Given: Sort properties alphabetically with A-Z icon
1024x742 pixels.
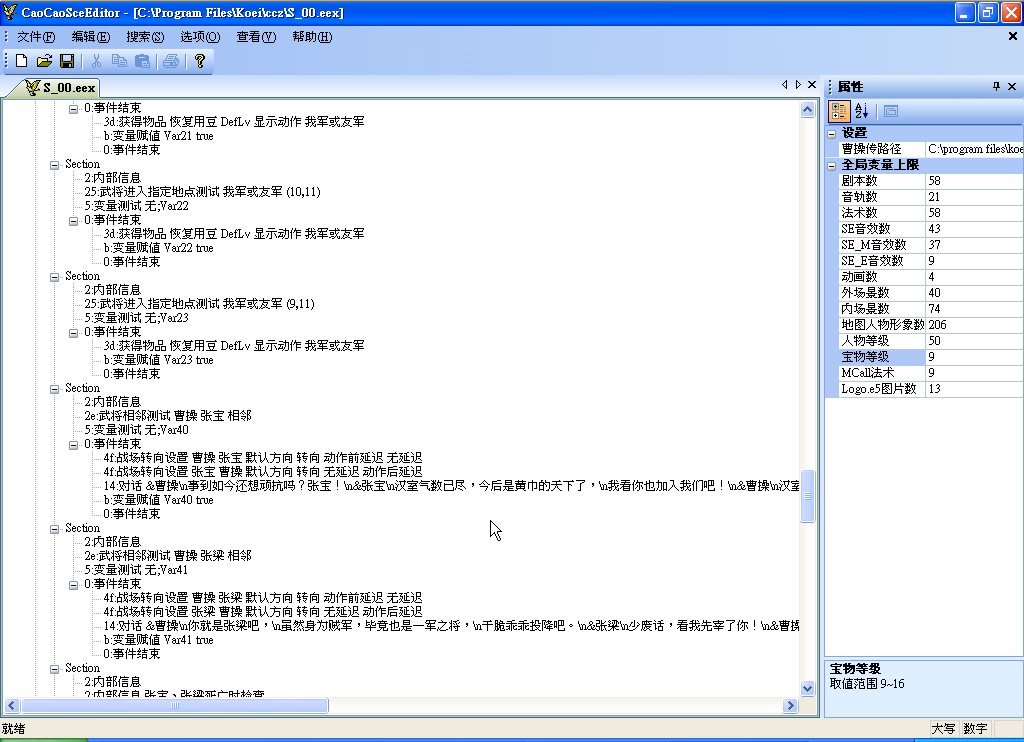Looking at the screenshot, I should click(x=861, y=111).
